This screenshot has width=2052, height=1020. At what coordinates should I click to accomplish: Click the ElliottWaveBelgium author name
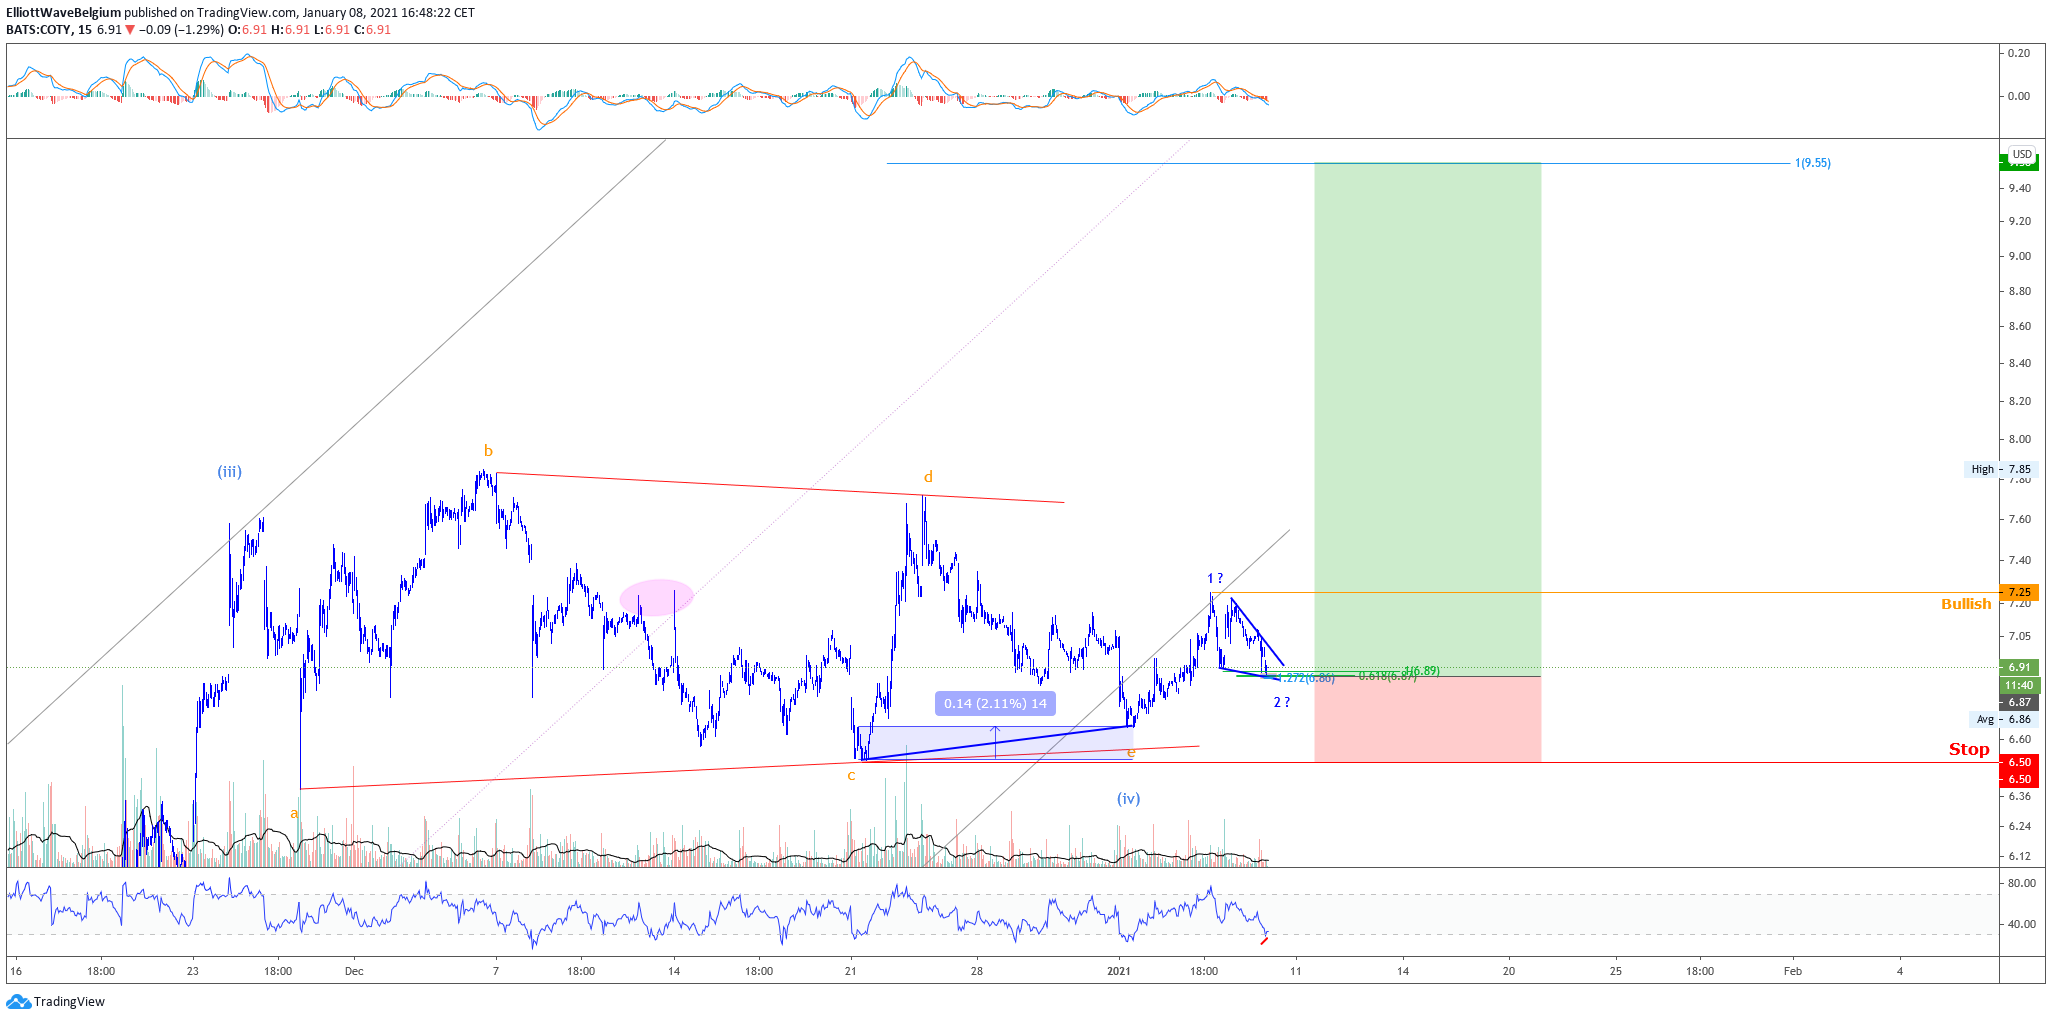point(63,13)
